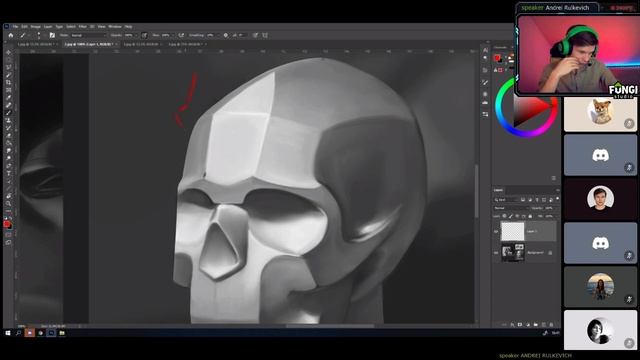Change the screen mode via toolbar icon
The height and width of the screenshot is (360, 640).
tap(8, 242)
